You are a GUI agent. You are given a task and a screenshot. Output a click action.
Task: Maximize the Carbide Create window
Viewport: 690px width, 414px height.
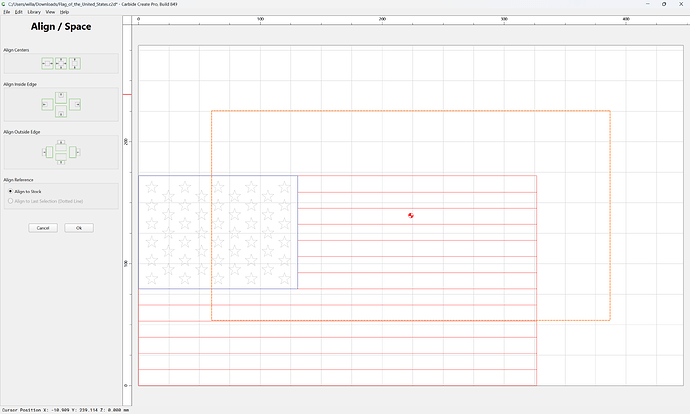(x=664, y=4)
